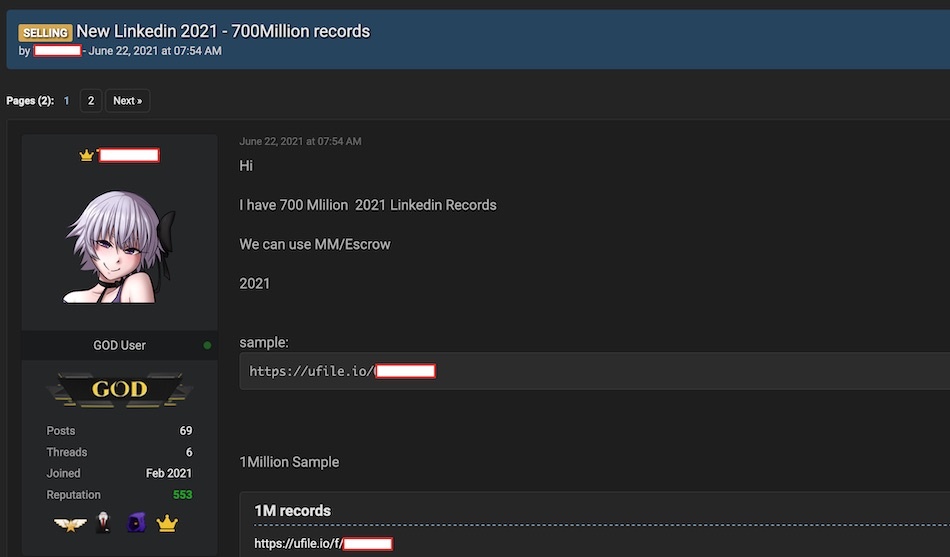Click the winged badge award icon
The image size is (950, 557).
(x=70, y=523)
